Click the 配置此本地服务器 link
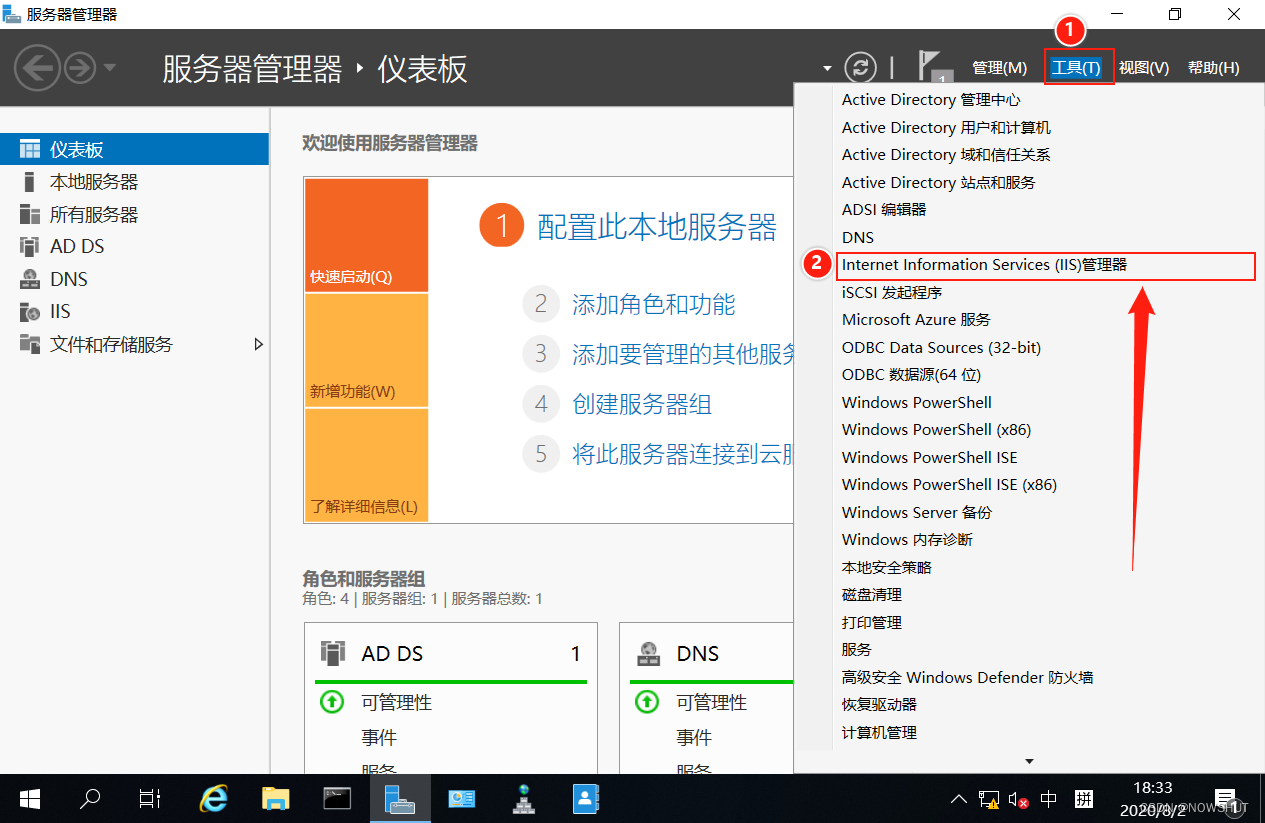 point(657,227)
